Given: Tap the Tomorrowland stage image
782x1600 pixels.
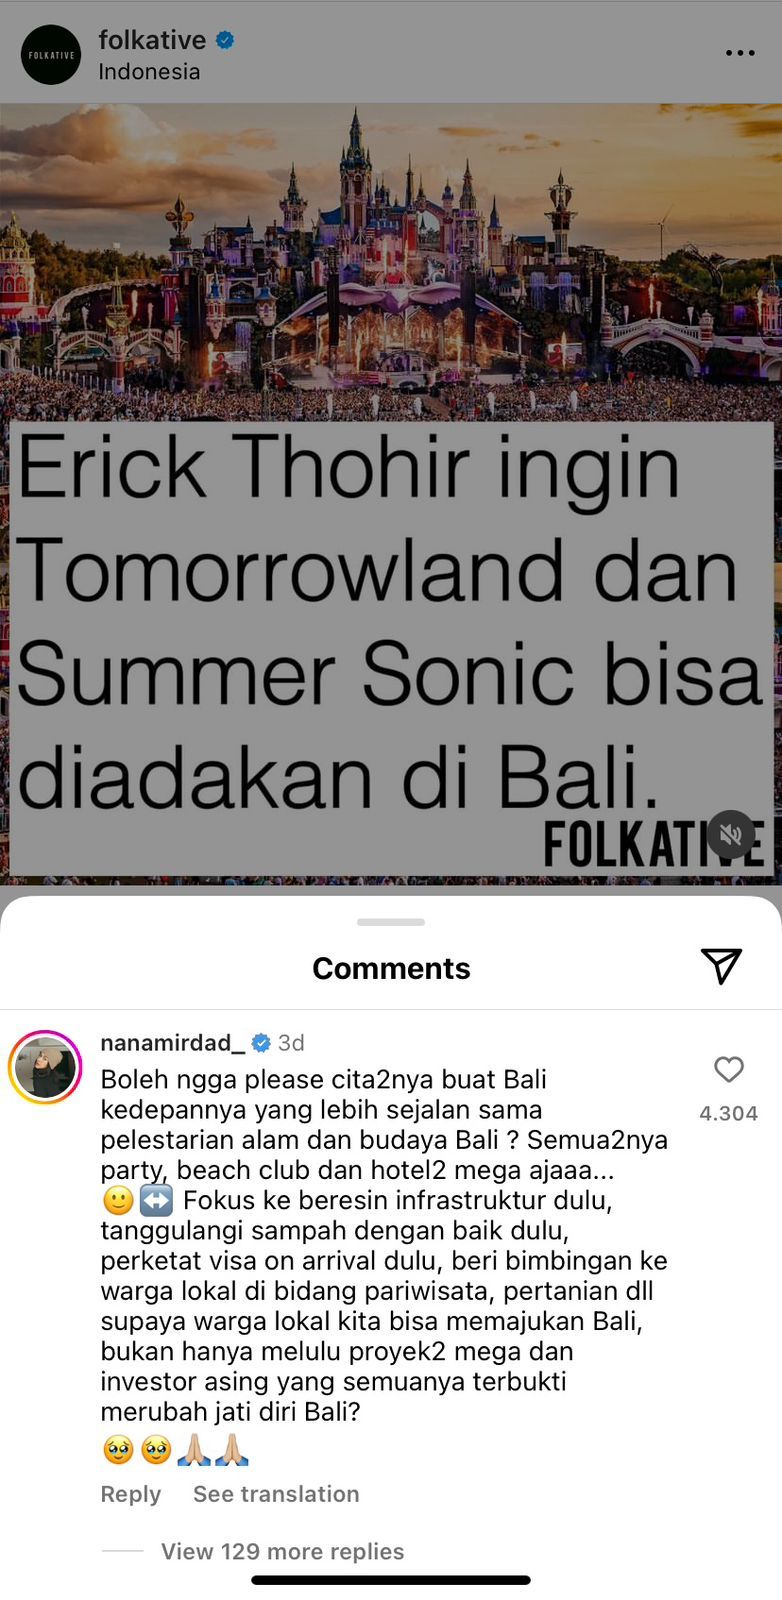Looking at the screenshot, I should pyautogui.click(x=391, y=262).
